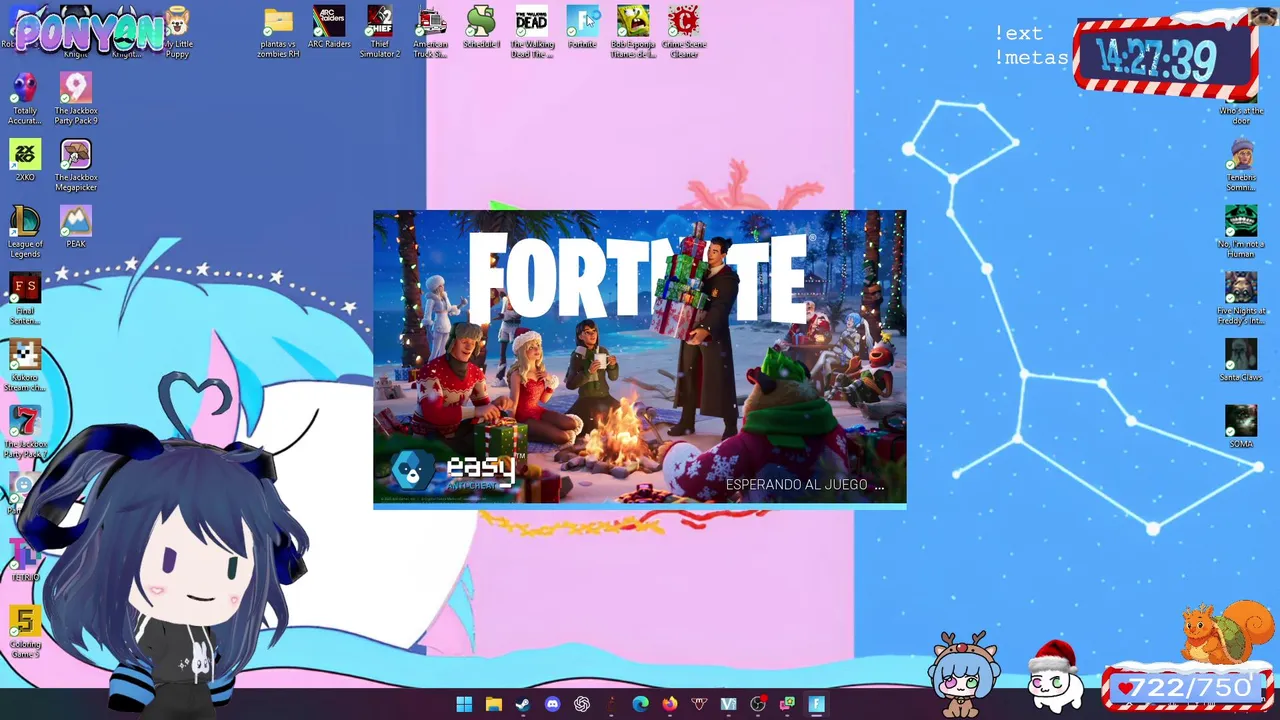Launch The Jackbox Megapicker shortcut
Image resolution: width=1280 pixels, height=720 pixels.
click(x=76, y=165)
